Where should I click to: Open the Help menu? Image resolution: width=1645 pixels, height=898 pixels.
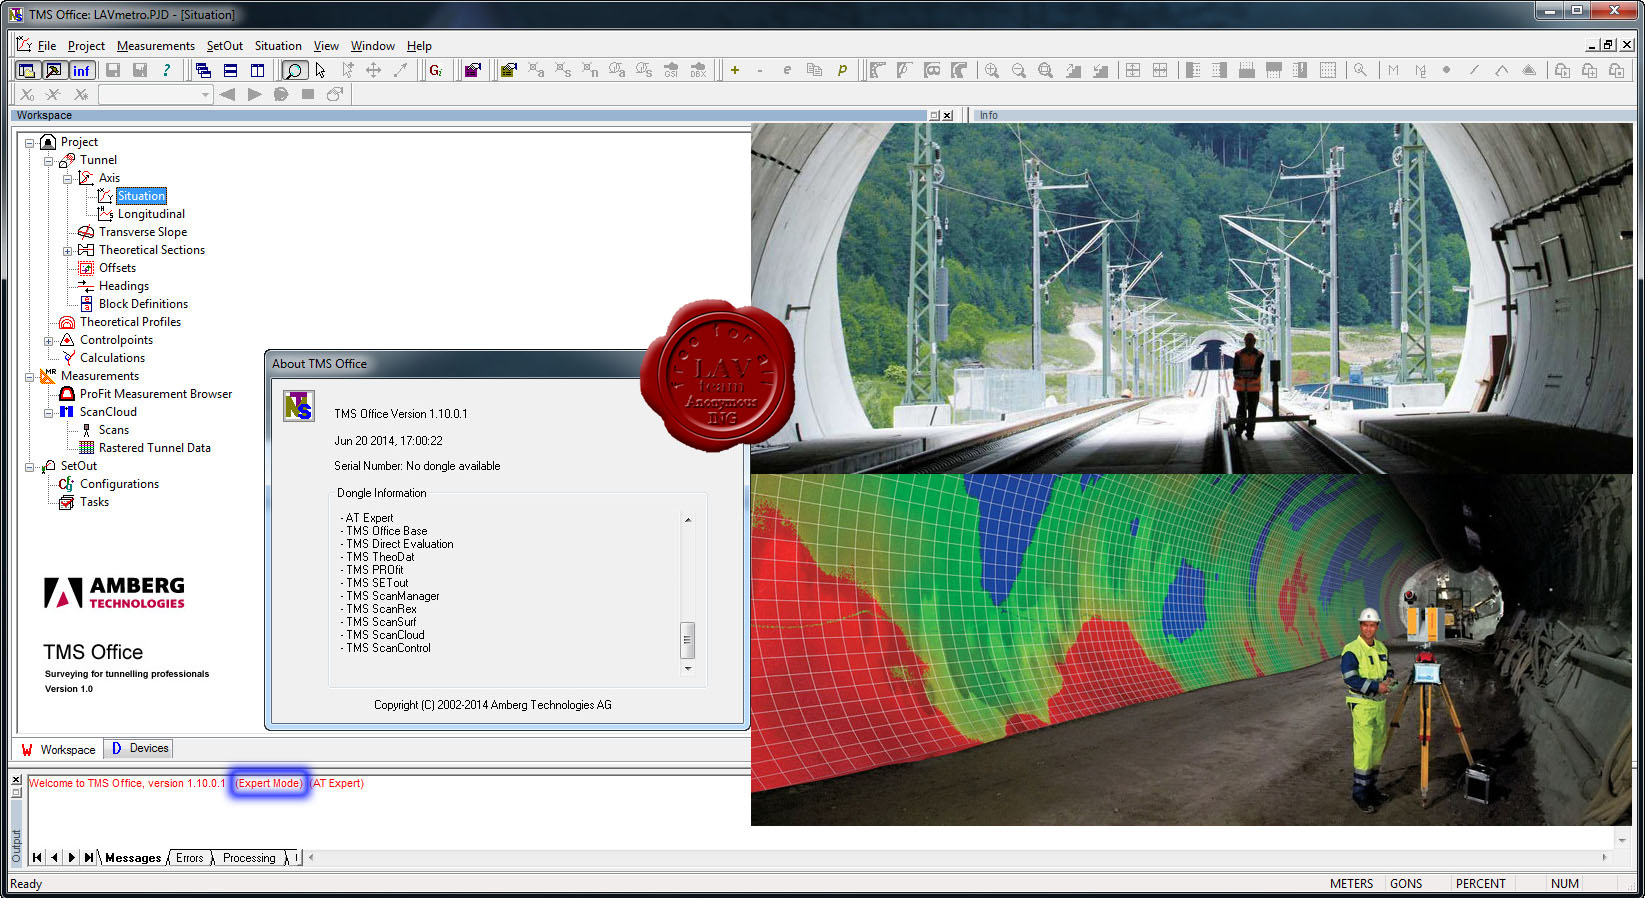tap(419, 46)
